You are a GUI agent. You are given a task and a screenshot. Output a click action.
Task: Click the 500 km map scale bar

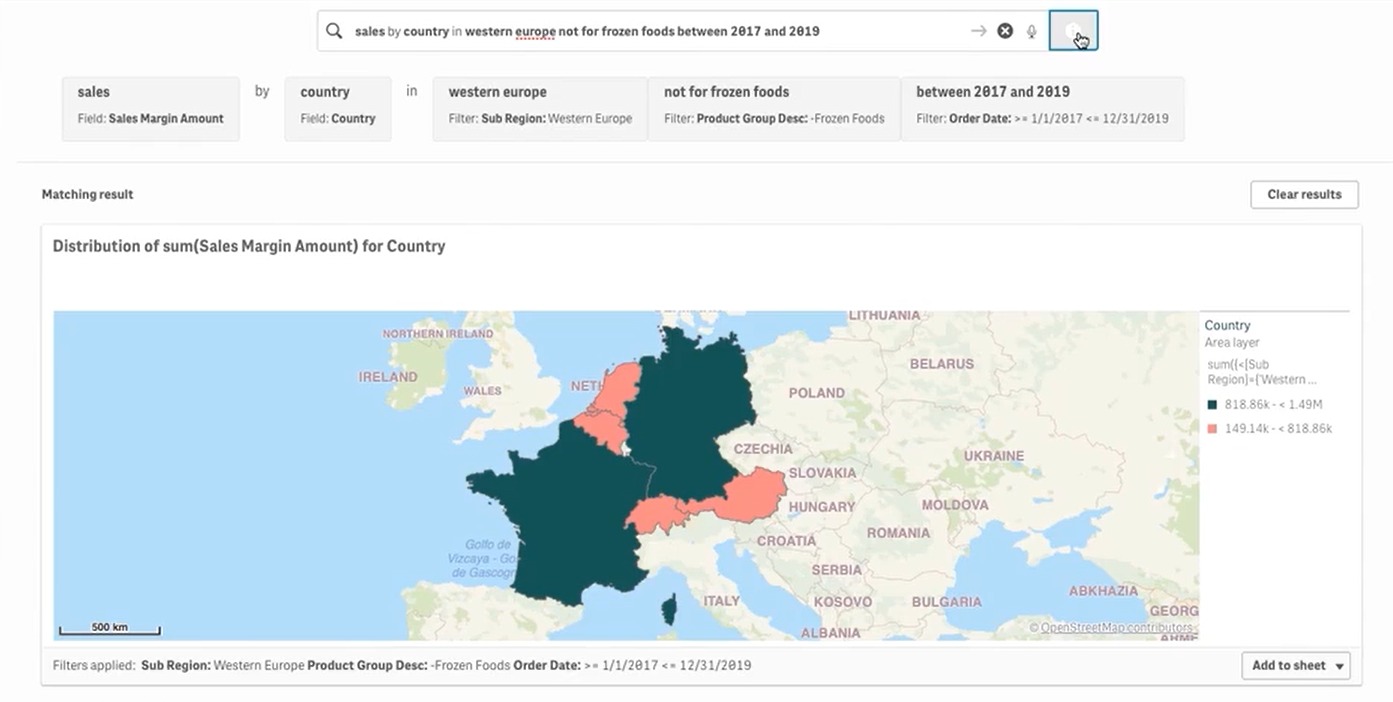[110, 628]
